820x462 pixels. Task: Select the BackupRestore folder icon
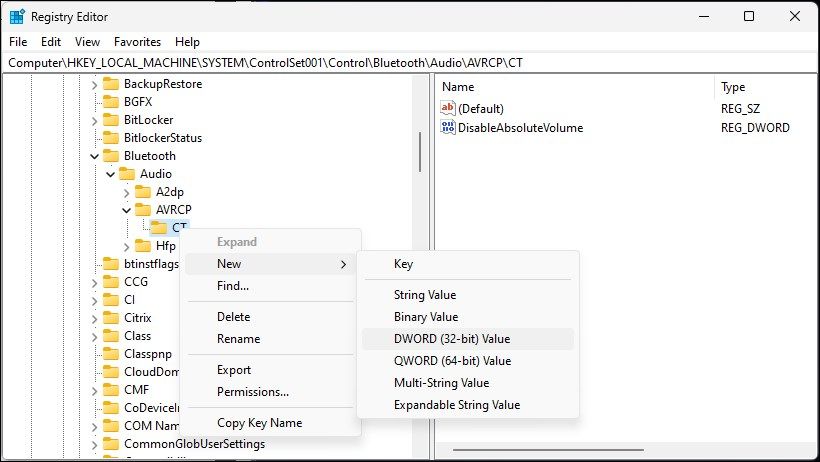111,84
